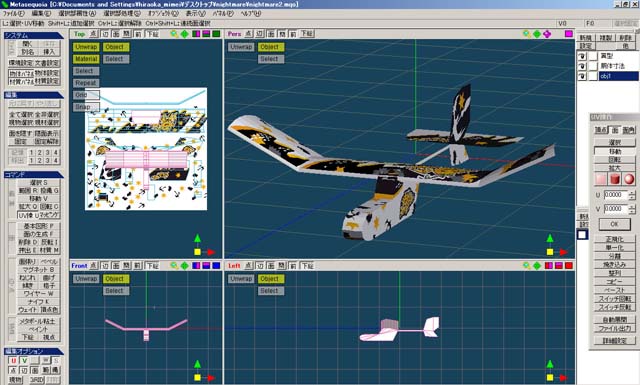This screenshot has height=385, width=640.
Task: Collapse the システム panel header
Action: (x=33, y=36)
